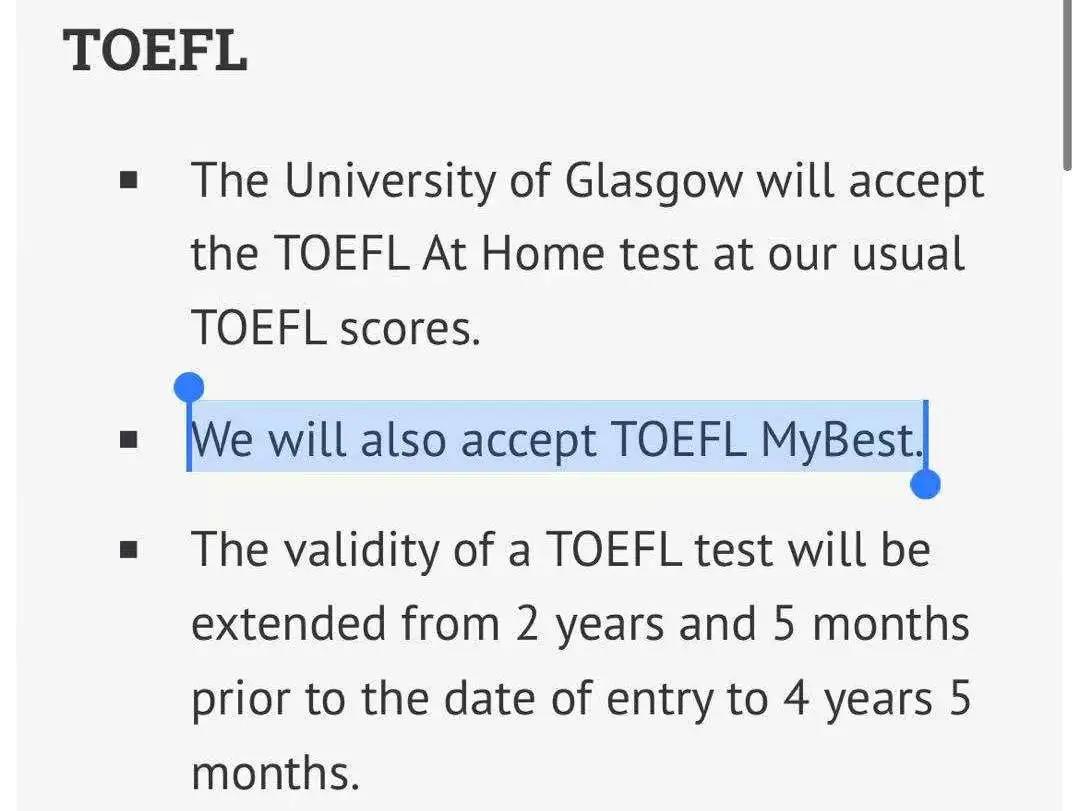This screenshot has width=1080, height=811.
Task: Click the final word 'months.' on the last line
Action: (274, 772)
